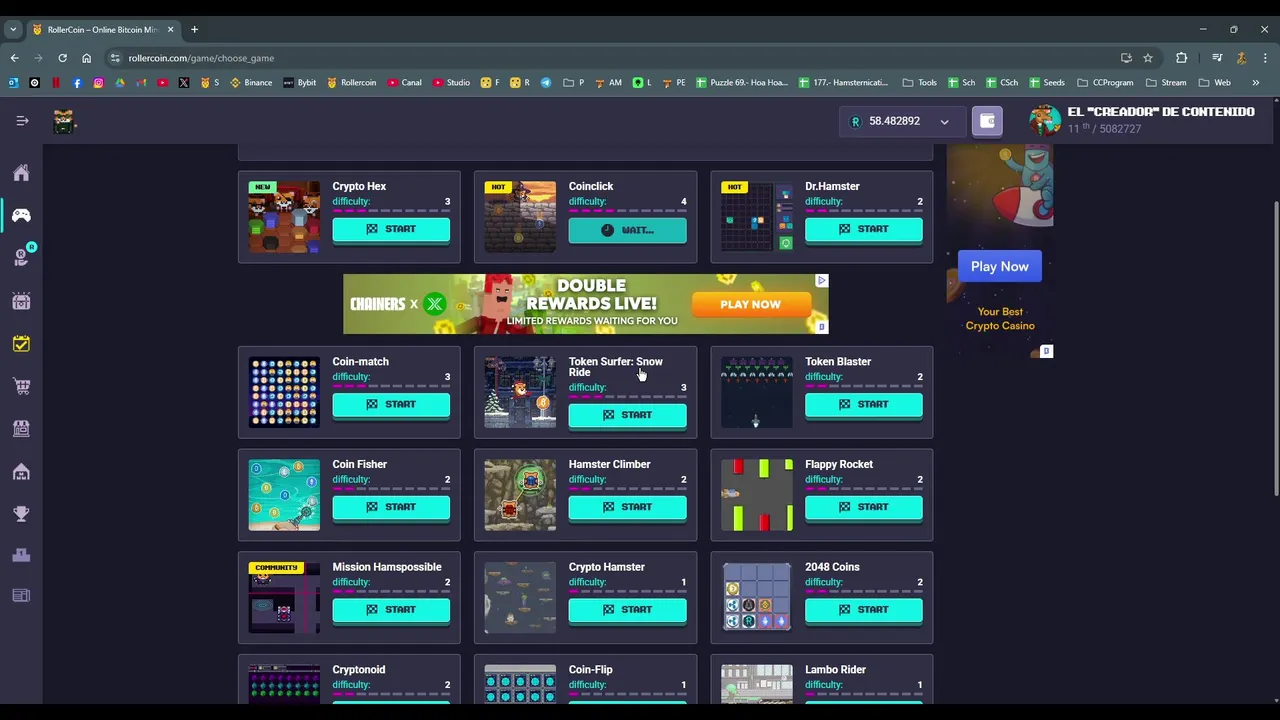Start the Coin-match game
Screen dimensions: 1280x720
tap(391, 405)
